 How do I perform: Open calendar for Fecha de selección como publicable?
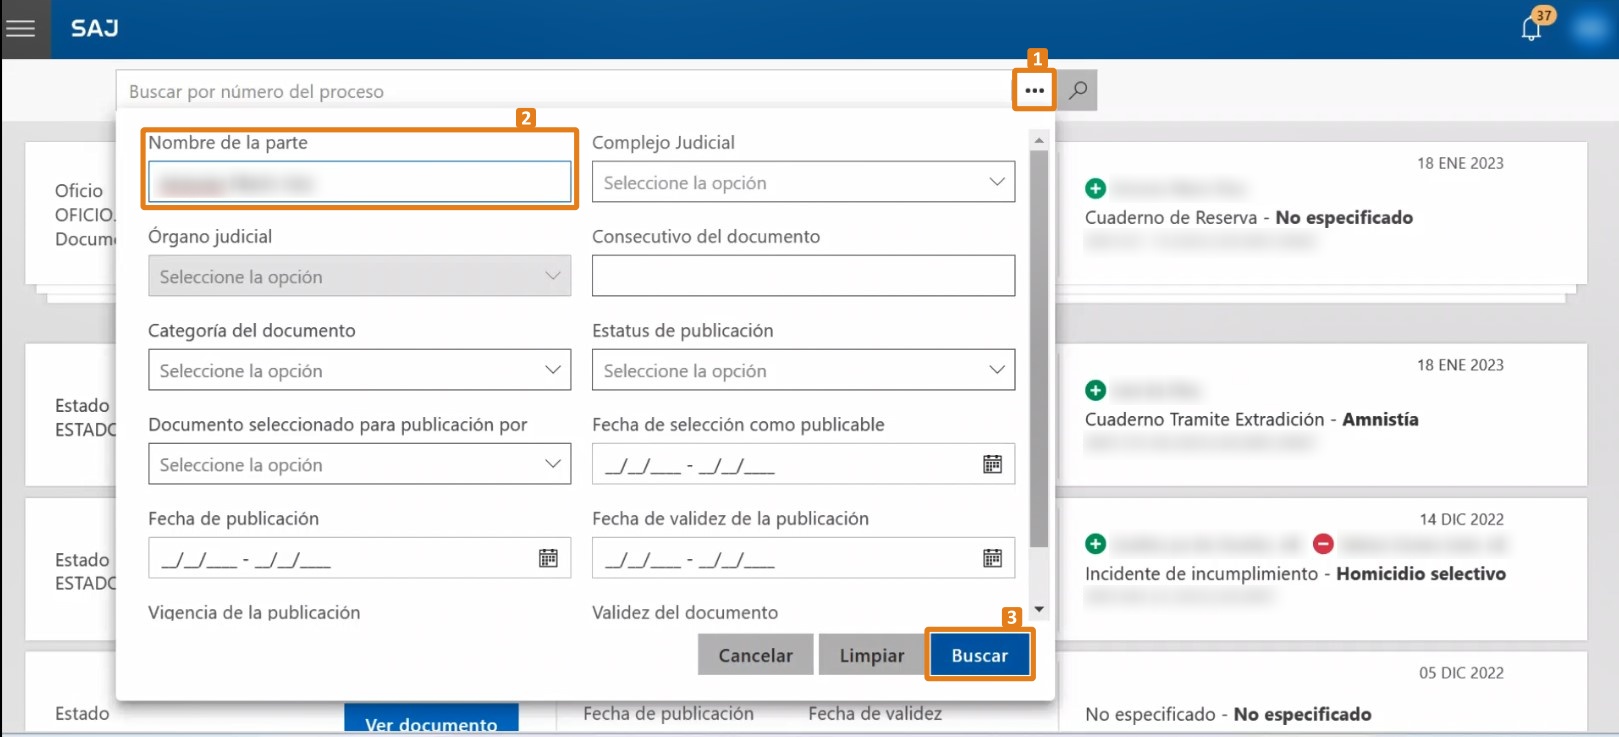pyautogui.click(x=992, y=464)
